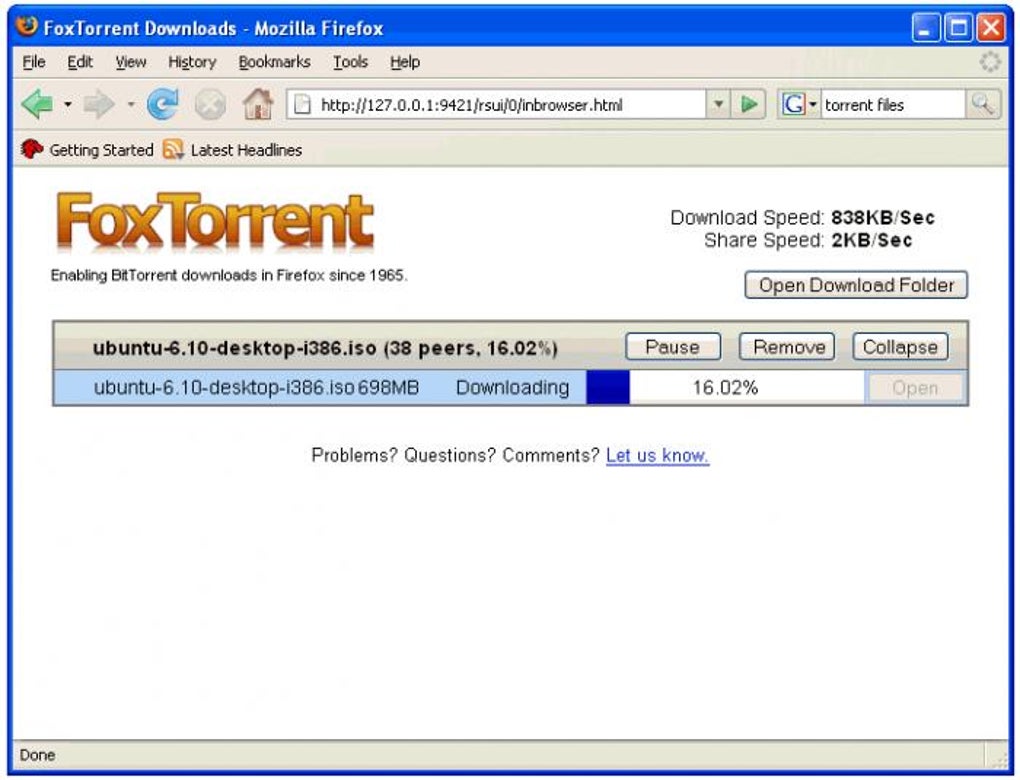This screenshot has width=1020, height=780.
Task: Click the FoxTorrent logo
Action: [x=215, y=222]
